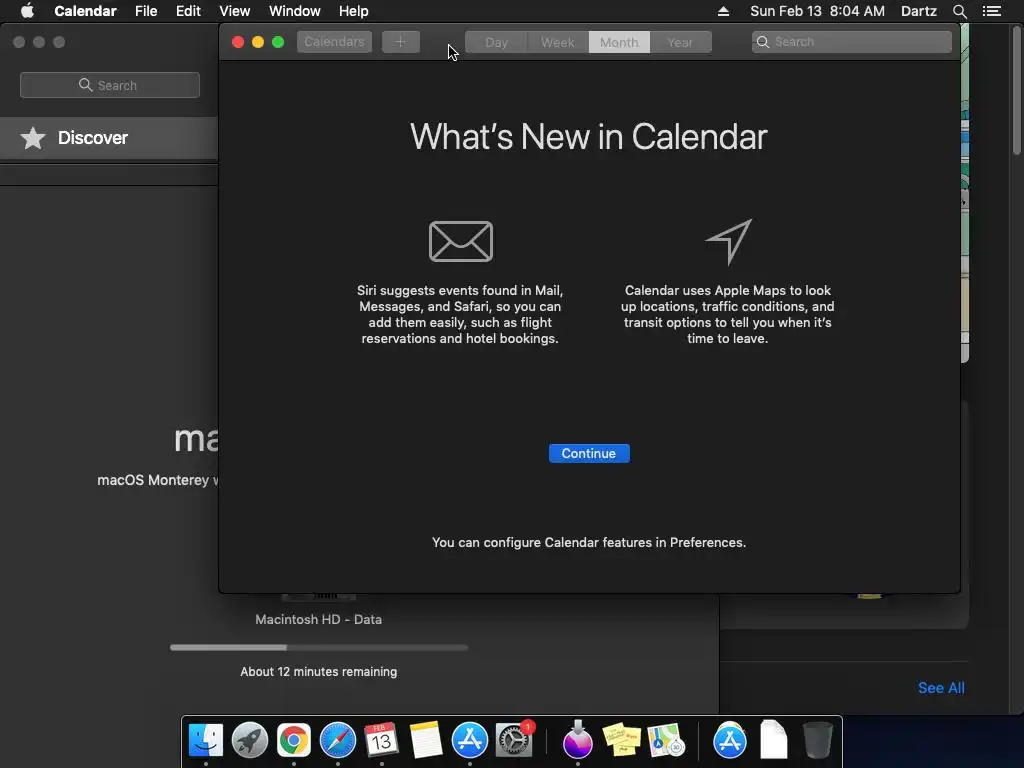This screenshot has width=1024, height=768.
Task: Open App Store icon beside Notes in dock
Action: pos(470,740)
